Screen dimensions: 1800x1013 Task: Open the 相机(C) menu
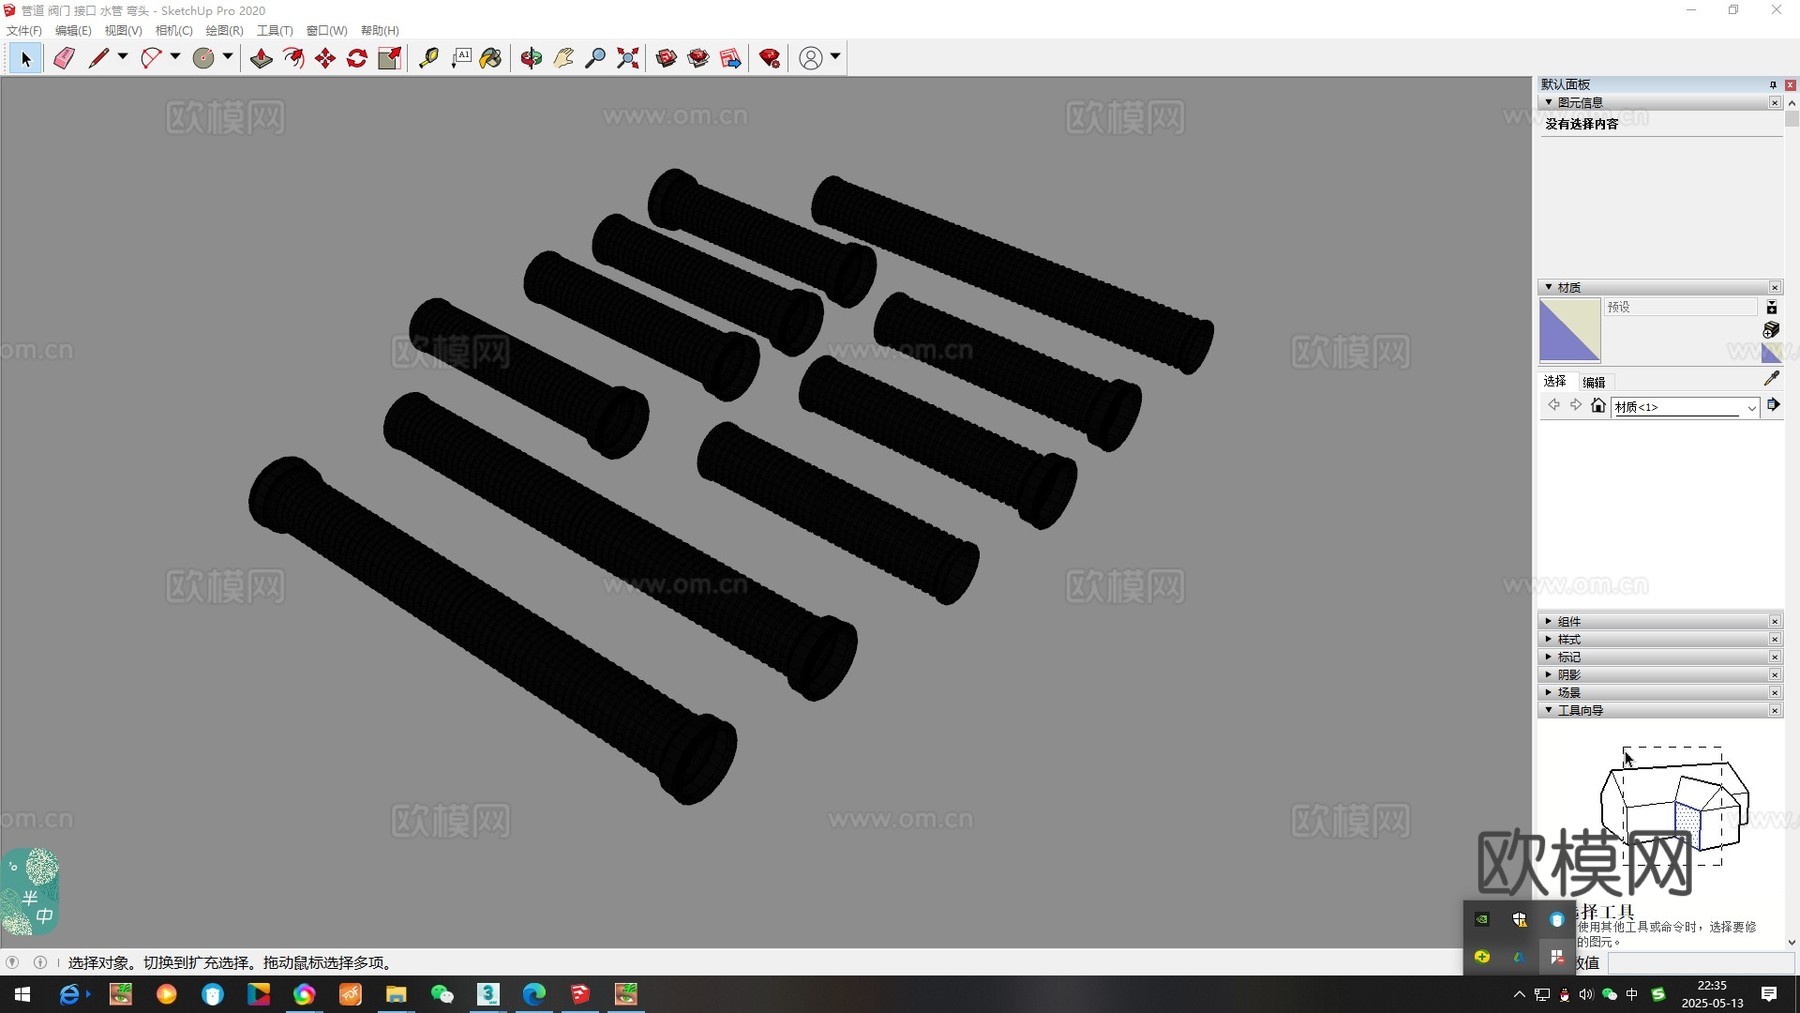pos(174,31)
